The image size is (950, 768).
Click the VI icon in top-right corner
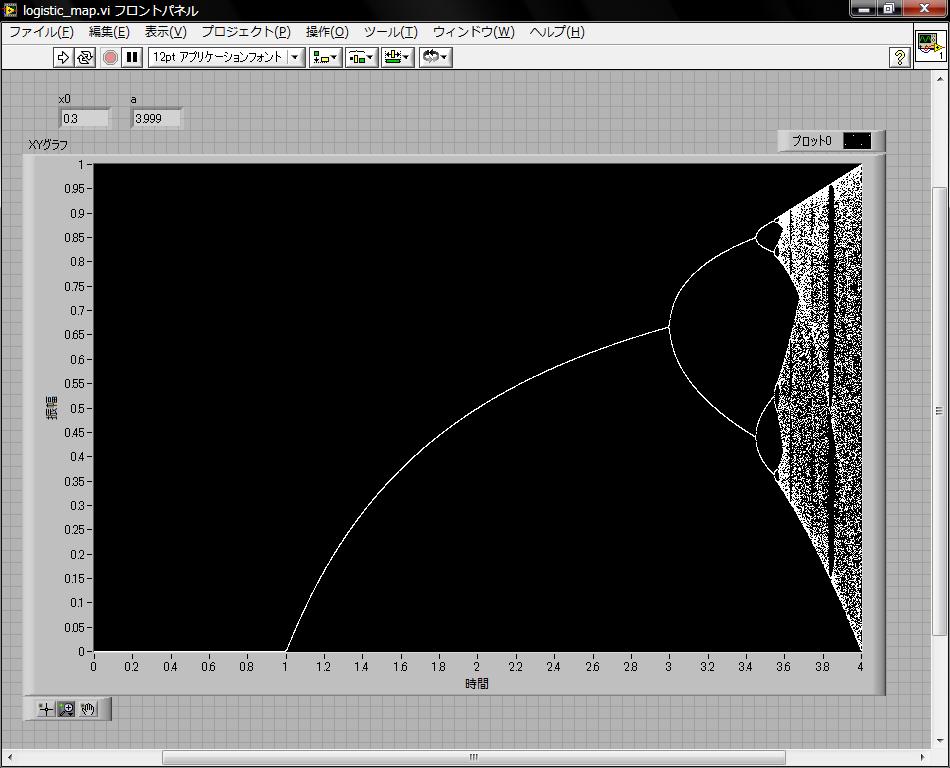point(930,46)
